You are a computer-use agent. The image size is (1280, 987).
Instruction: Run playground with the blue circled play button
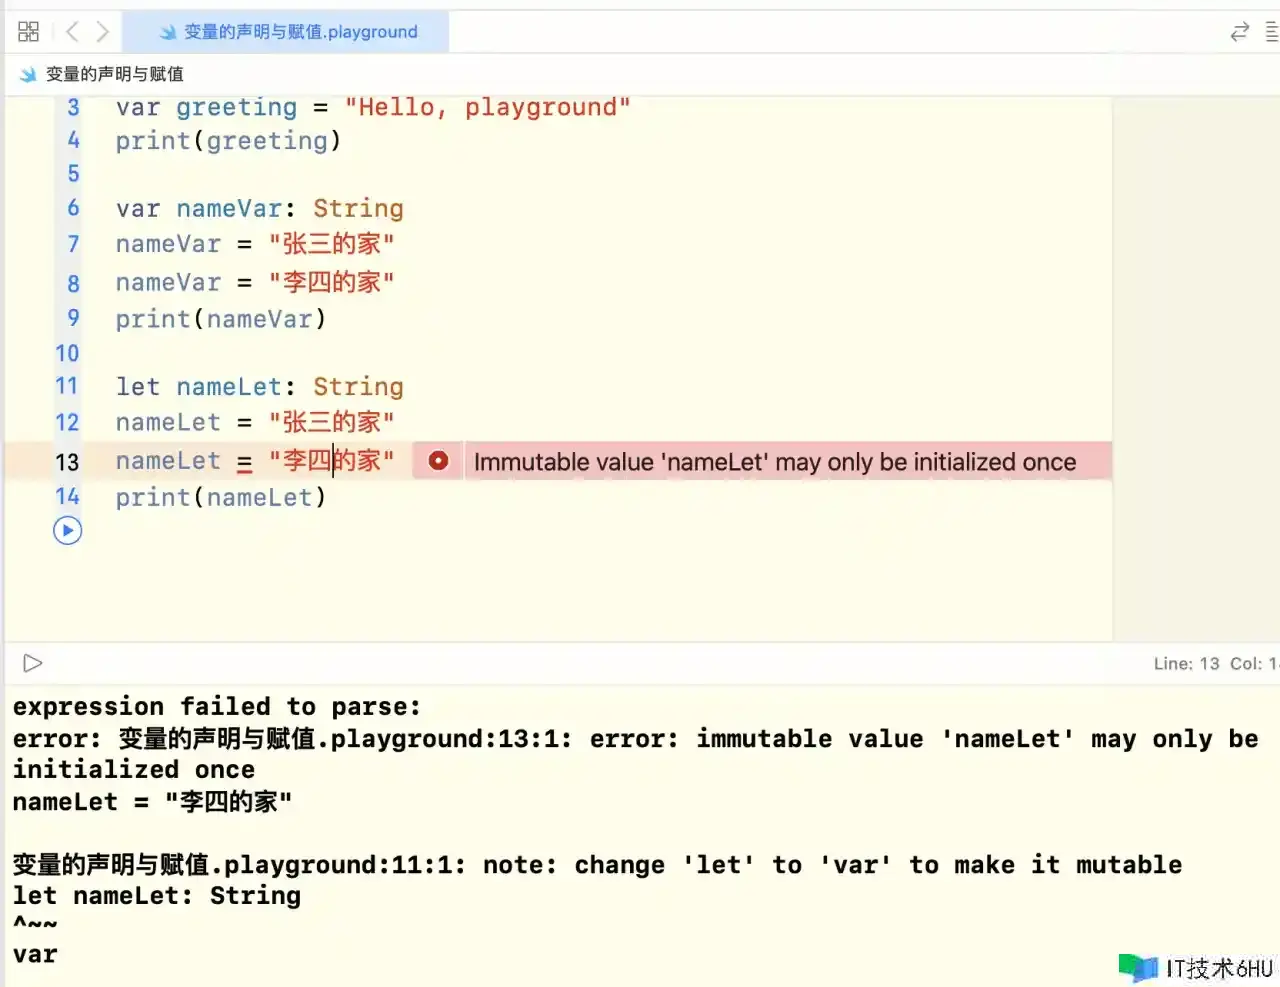[x=67, y=530]
